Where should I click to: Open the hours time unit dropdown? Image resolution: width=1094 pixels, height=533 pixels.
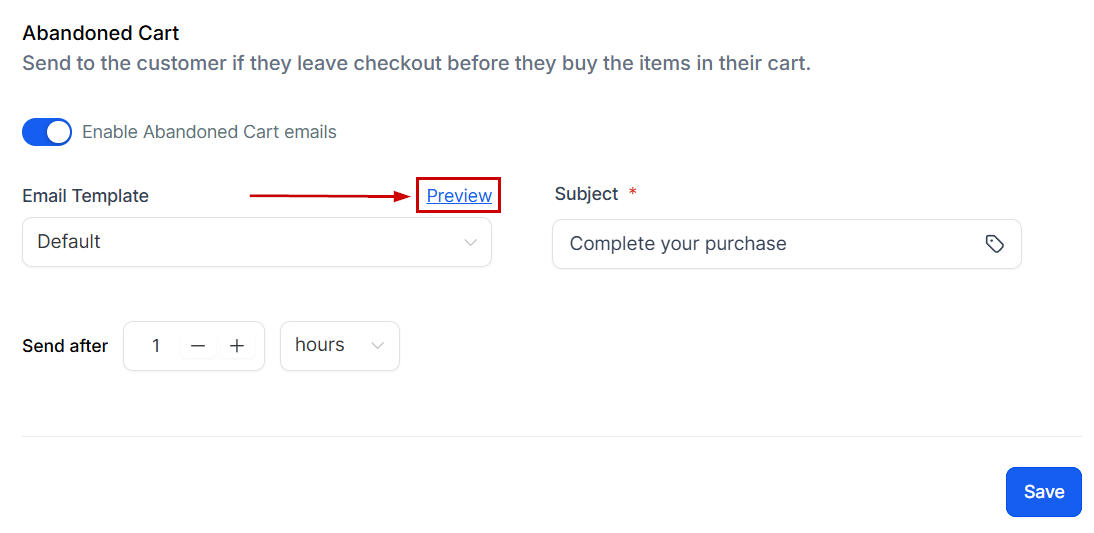coord(339,346)
